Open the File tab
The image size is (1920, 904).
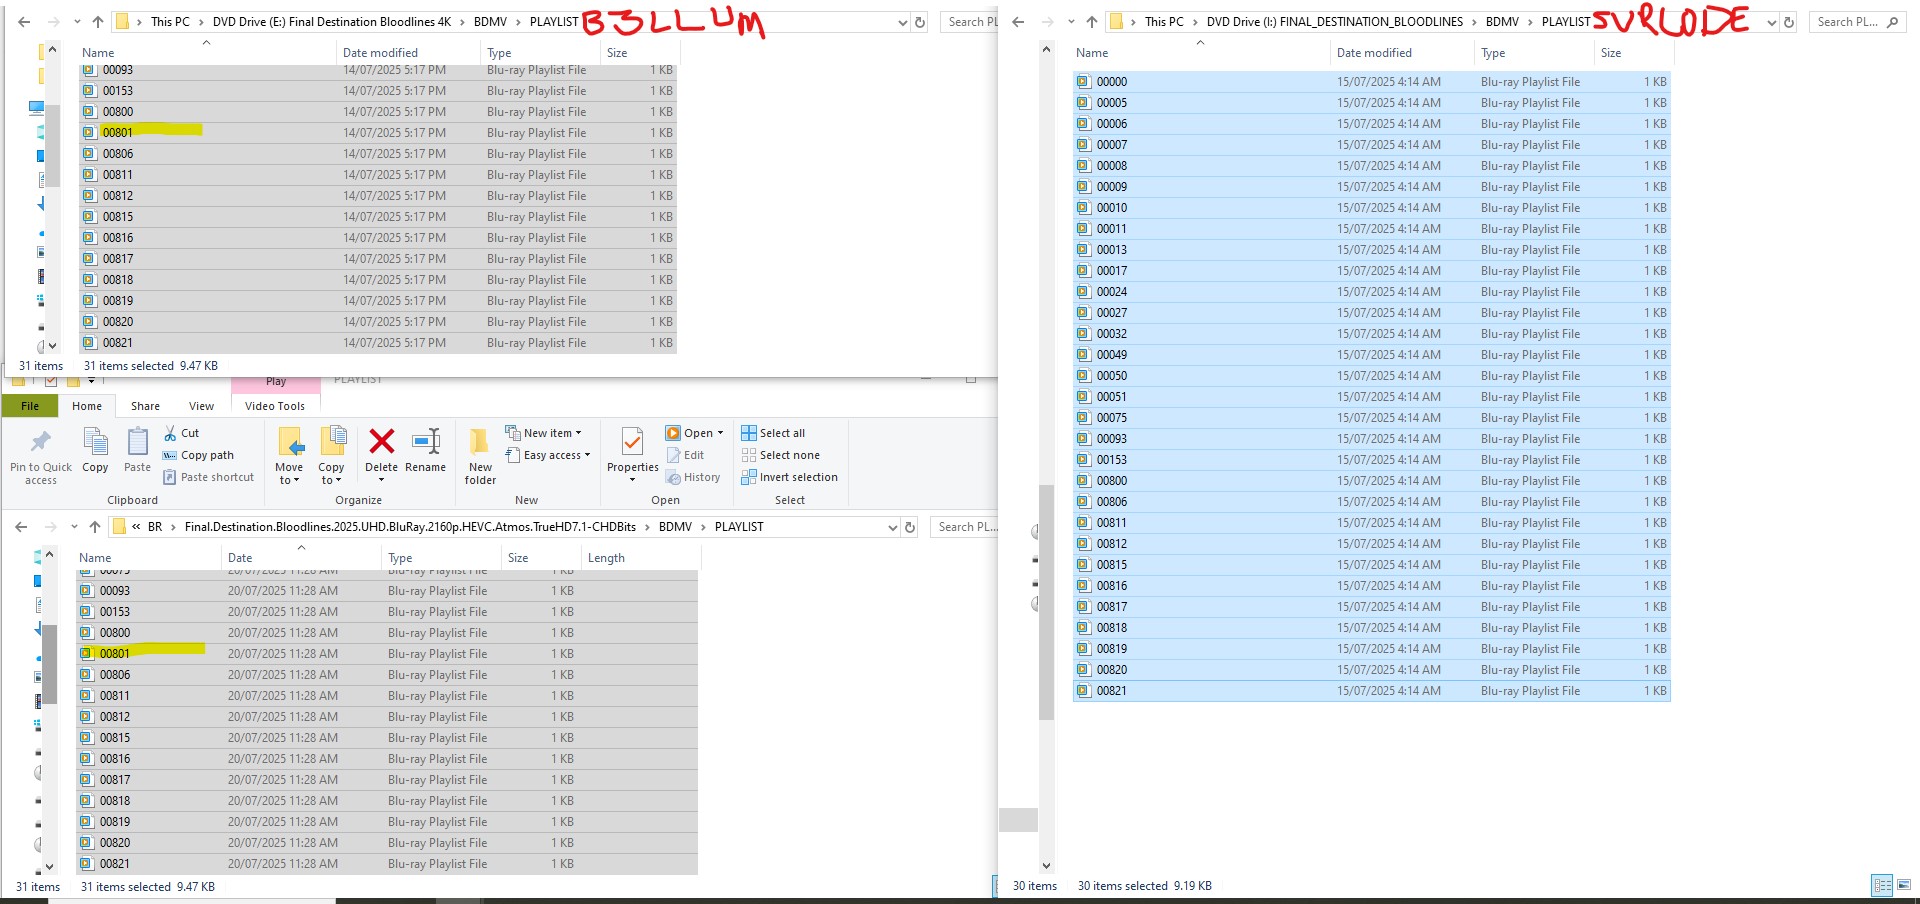tap(30, 406)
